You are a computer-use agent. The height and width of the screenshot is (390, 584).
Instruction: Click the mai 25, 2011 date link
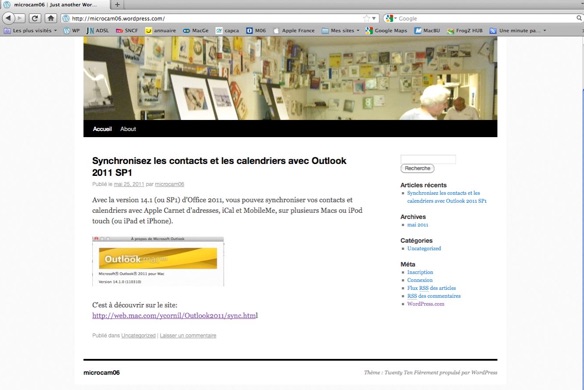[x=129, y=184]
